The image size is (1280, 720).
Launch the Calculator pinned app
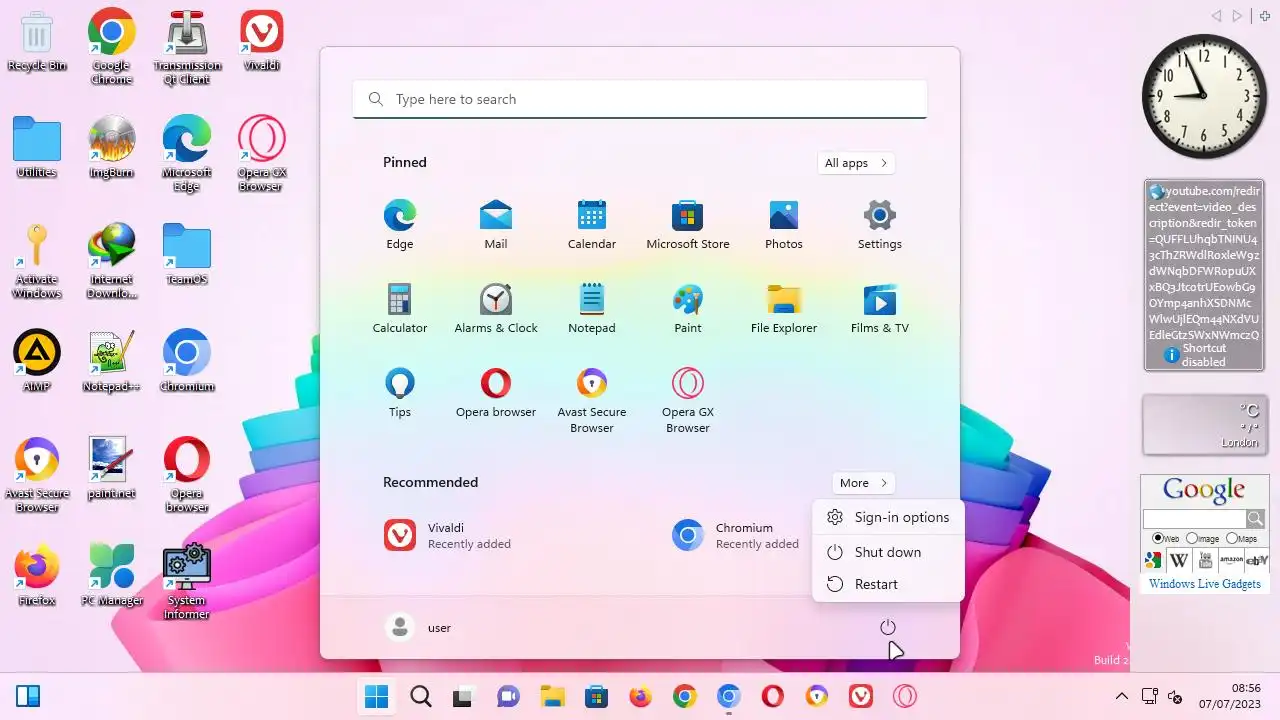[x=399, y=309]
